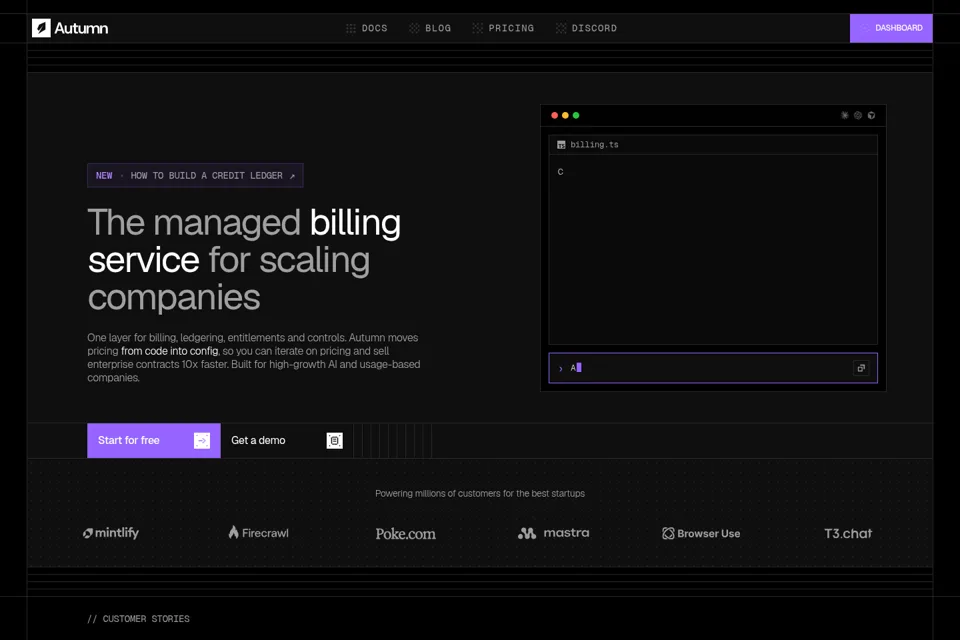Select the billing.ts file tab
960x640 pixels.
click(588, 145)
